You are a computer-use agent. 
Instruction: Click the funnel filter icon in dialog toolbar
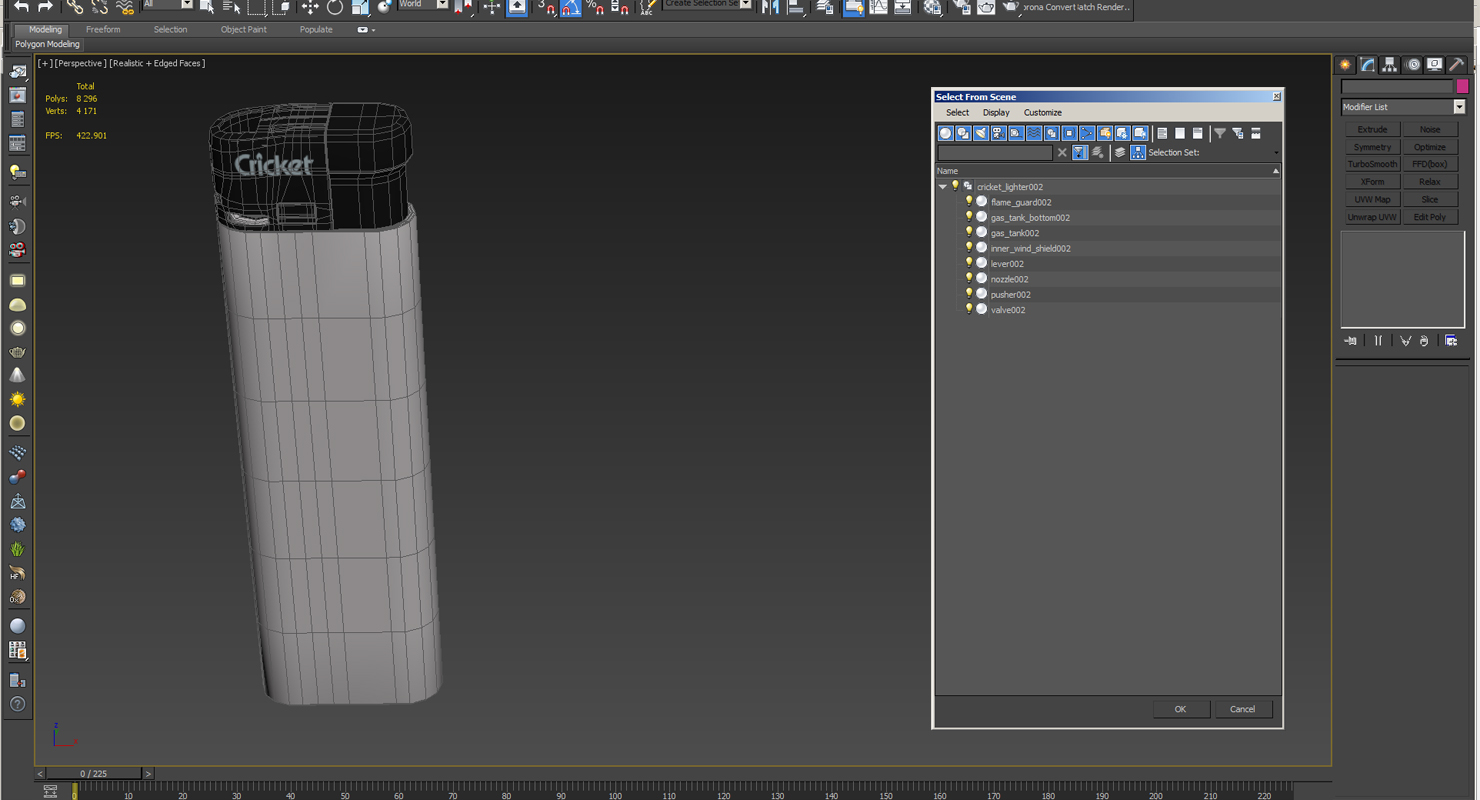coord(1220,133)
